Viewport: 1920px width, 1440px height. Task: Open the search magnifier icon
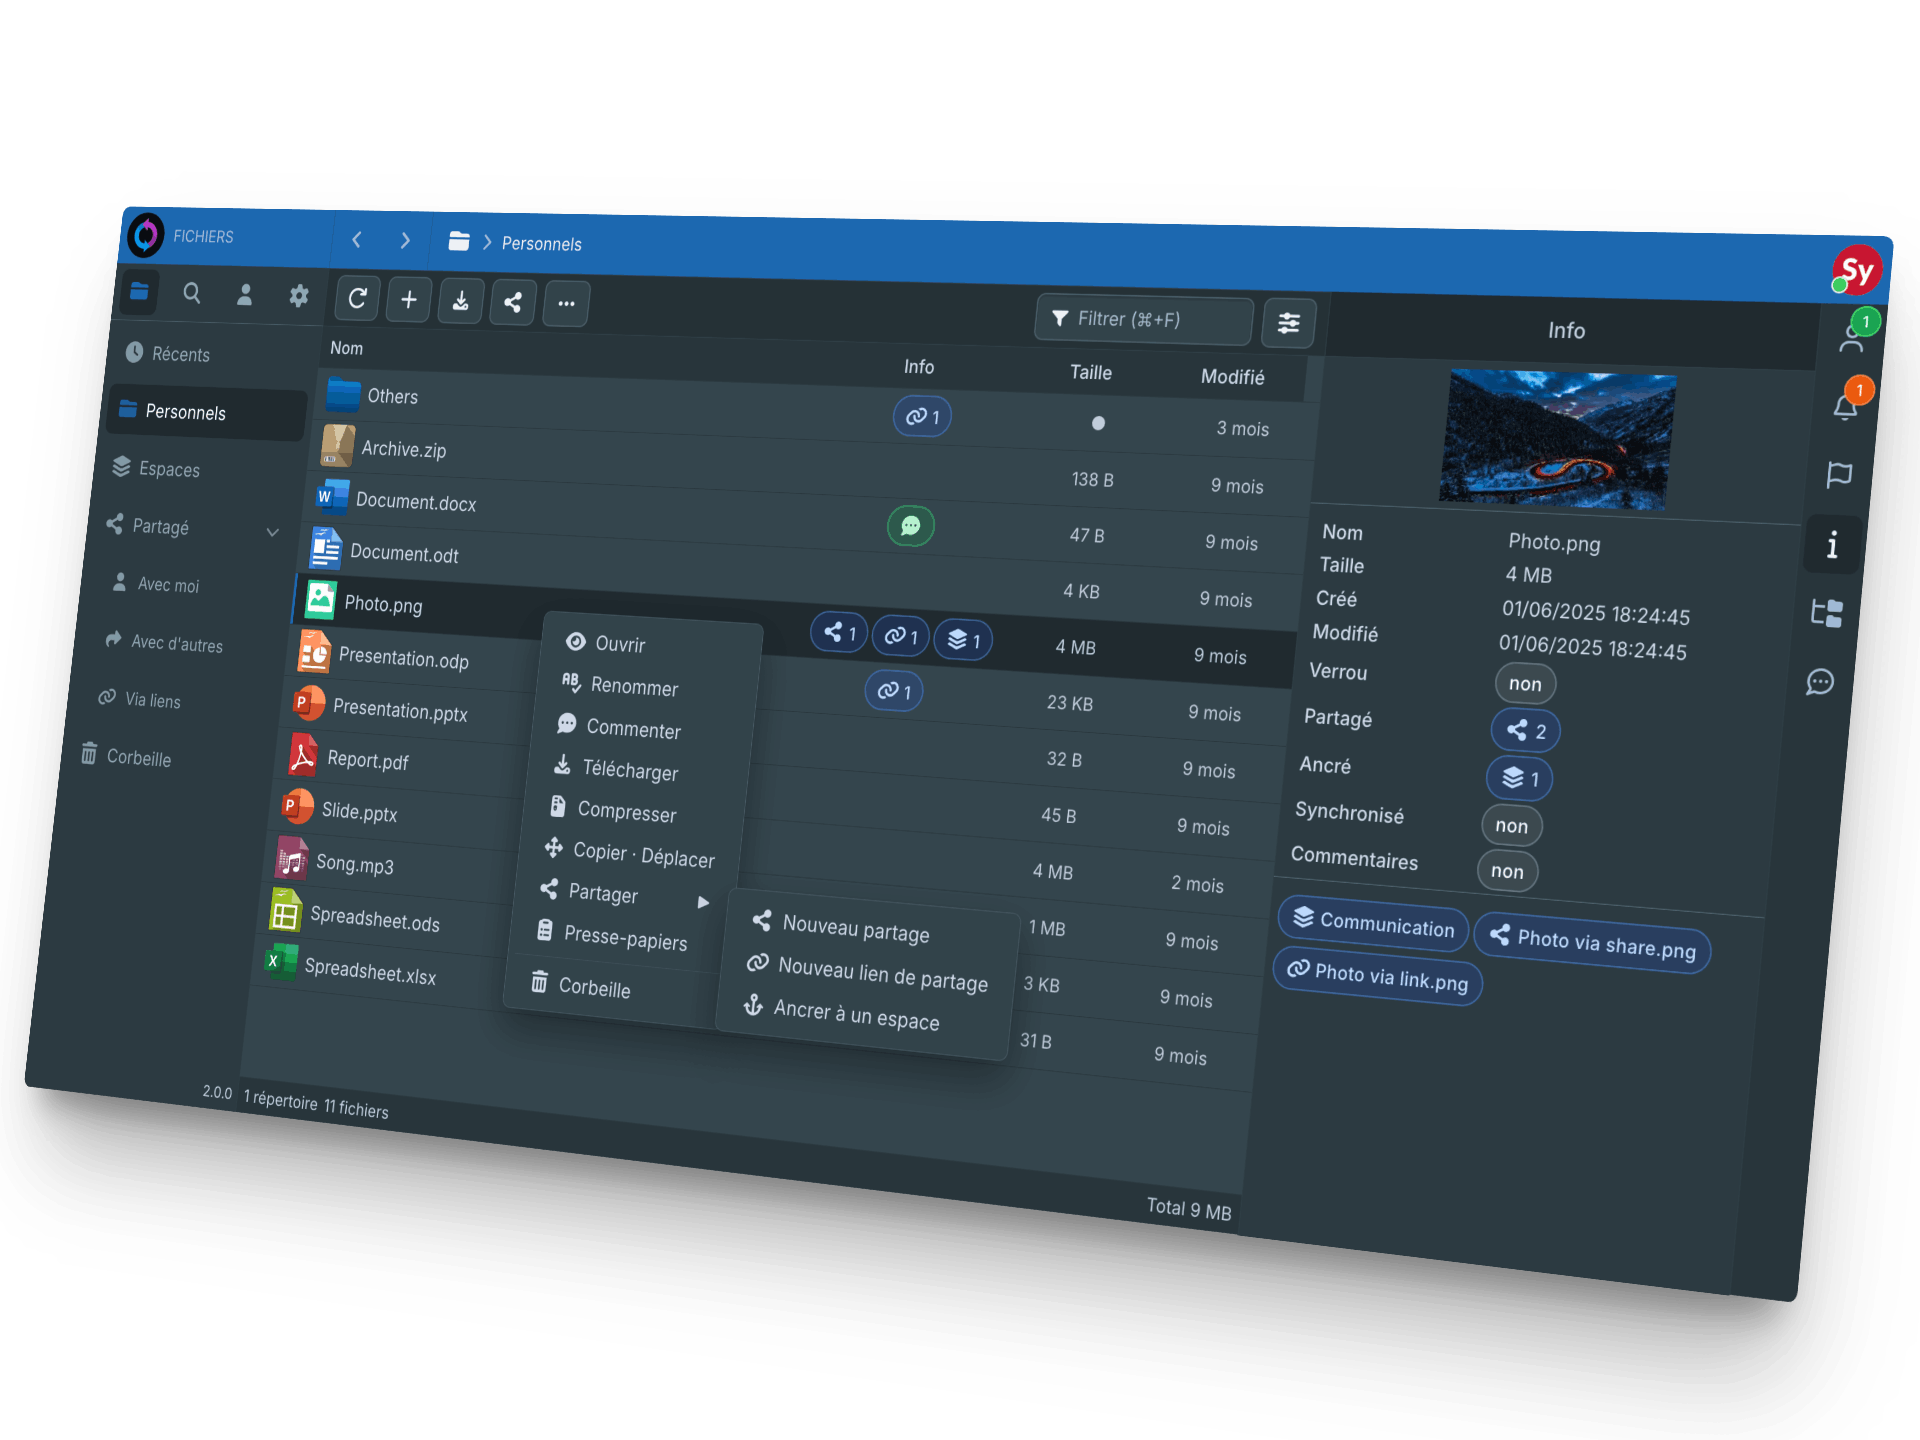point(192,294)
